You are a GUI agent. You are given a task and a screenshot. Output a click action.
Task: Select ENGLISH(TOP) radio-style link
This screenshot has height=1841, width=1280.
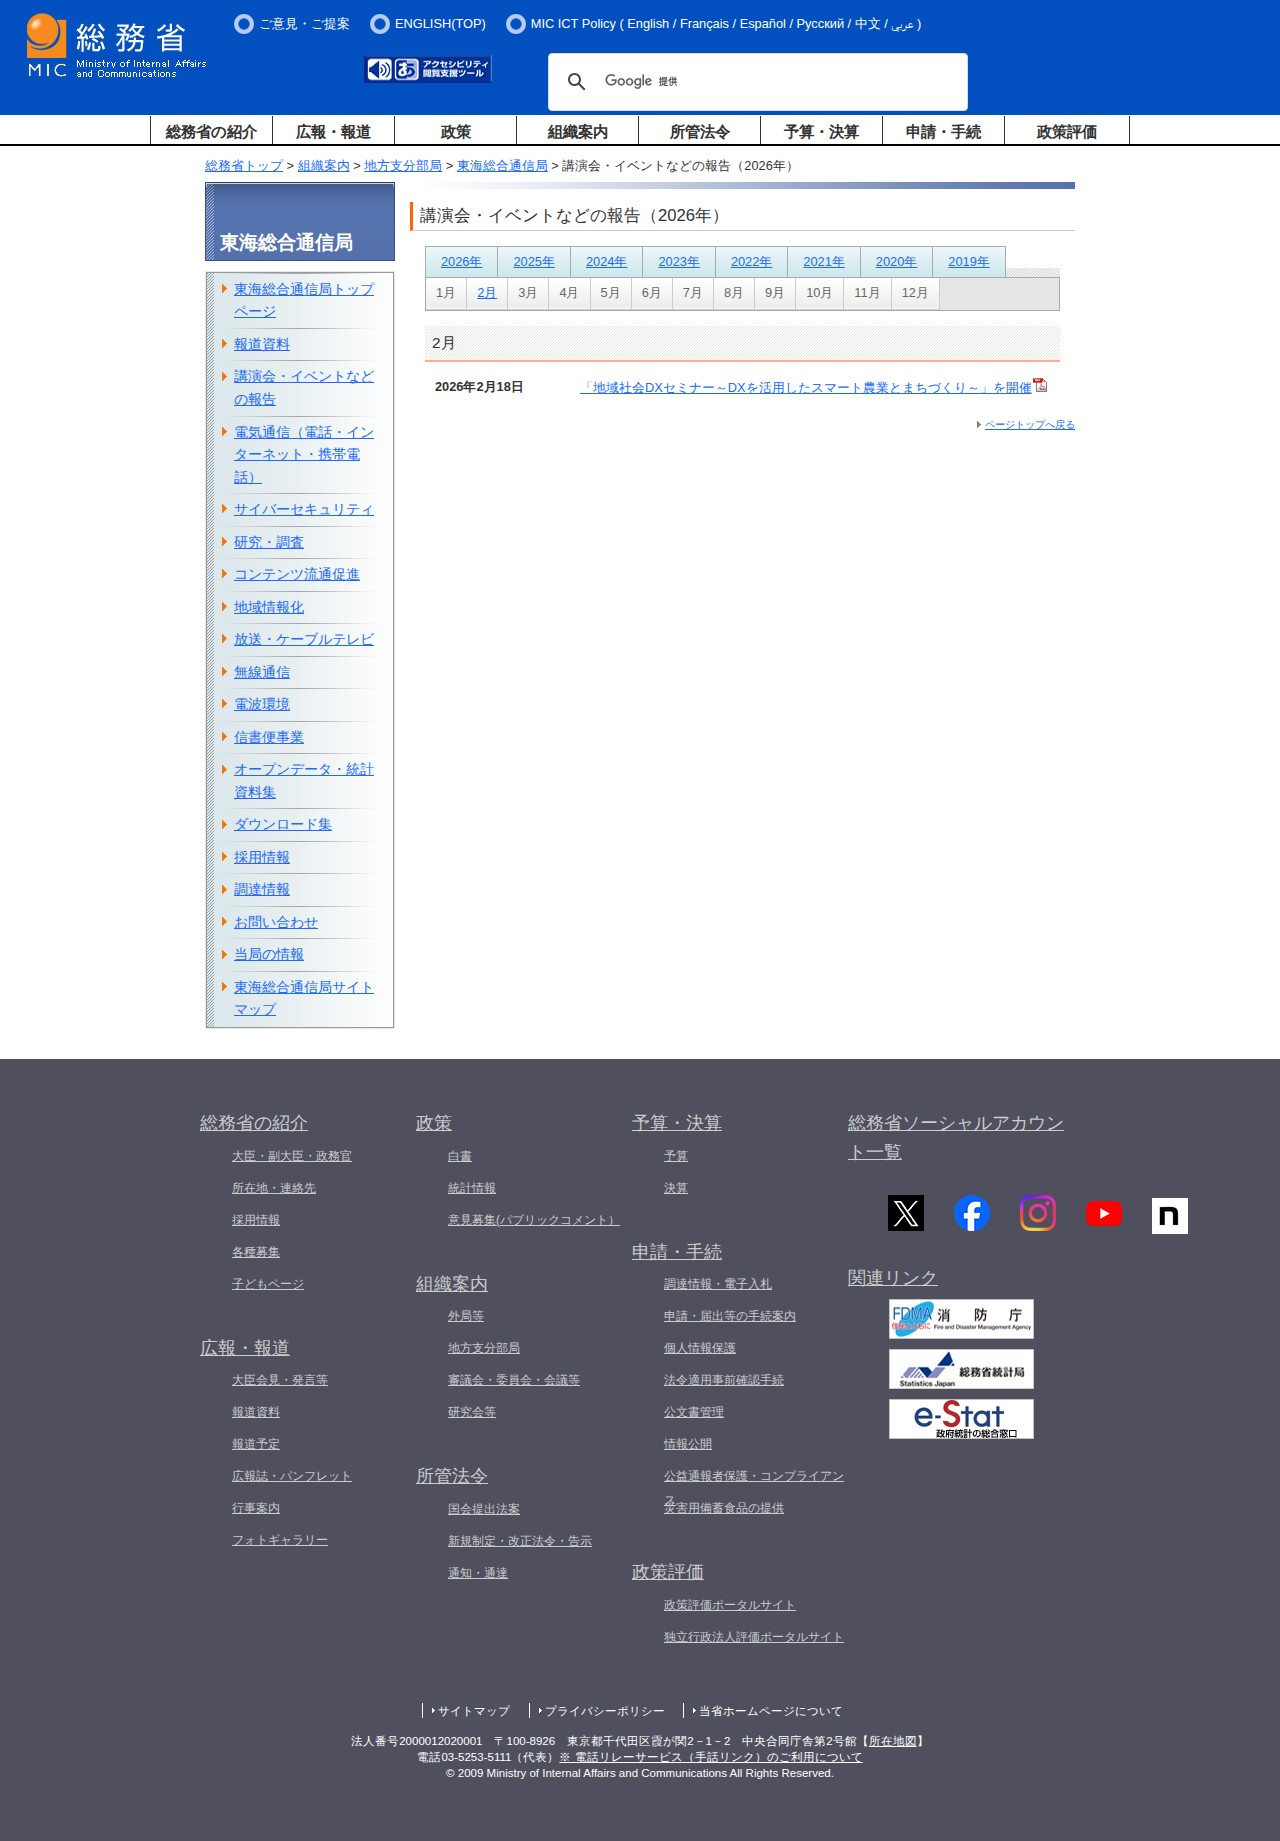(428, 24)
